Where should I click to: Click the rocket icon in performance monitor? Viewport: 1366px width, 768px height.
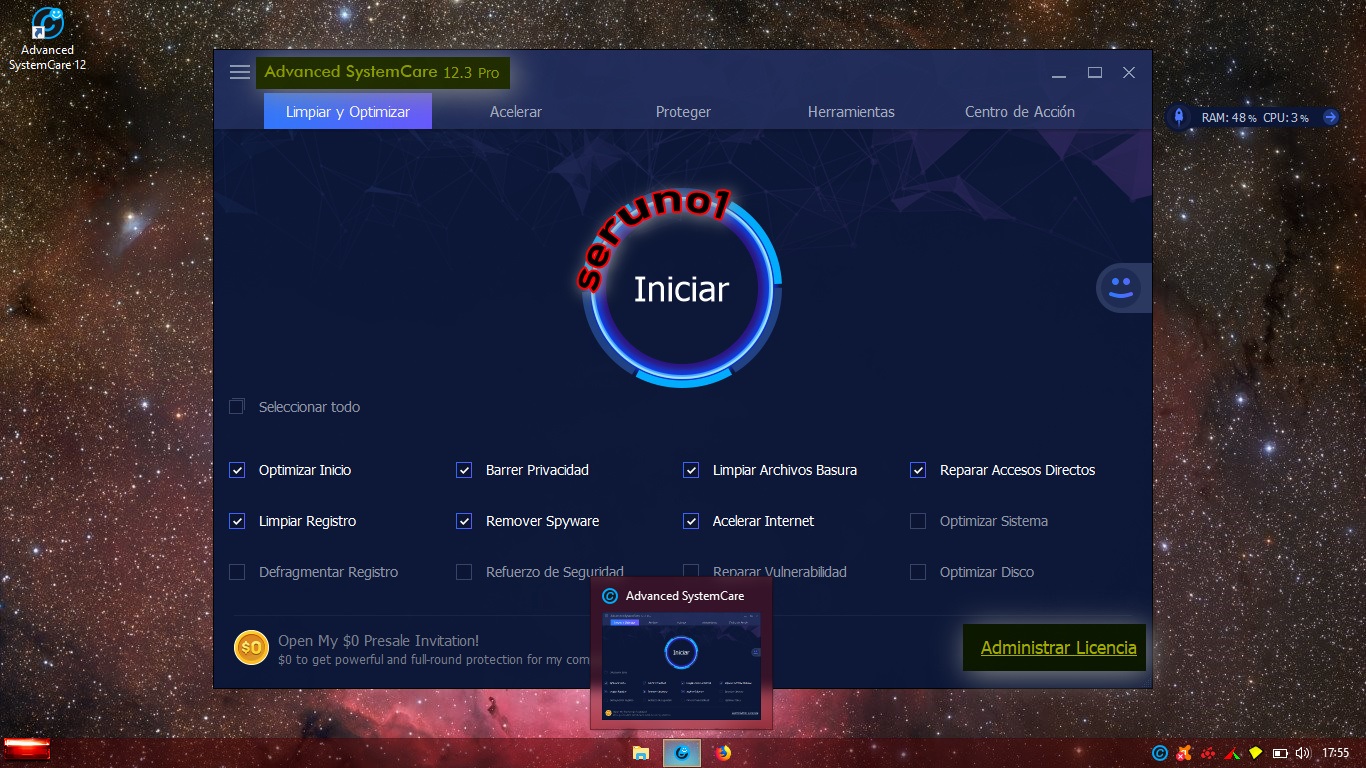pos(1179,117)
